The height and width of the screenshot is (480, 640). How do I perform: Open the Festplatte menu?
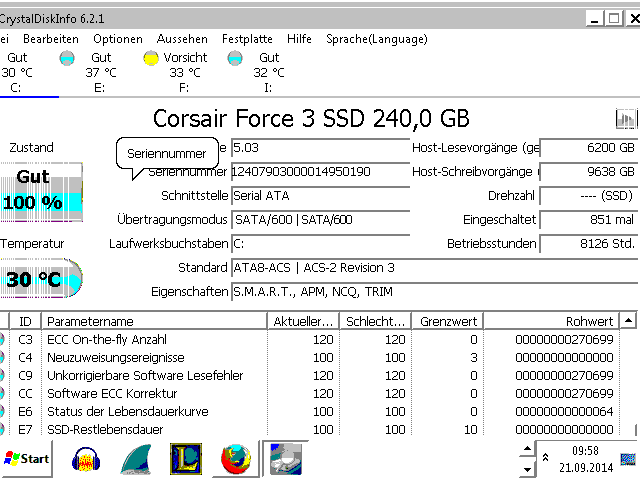pyautogui.click(x=247, y=39)
